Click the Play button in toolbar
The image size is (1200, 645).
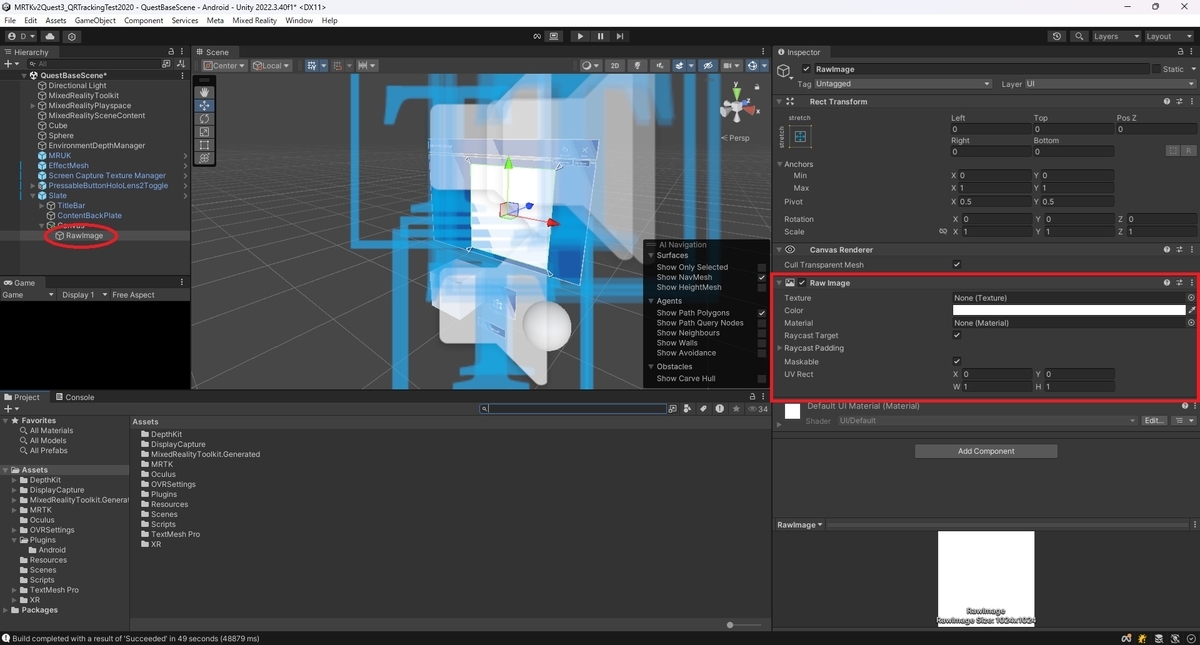pyautogui.click(x=580, y=36)
